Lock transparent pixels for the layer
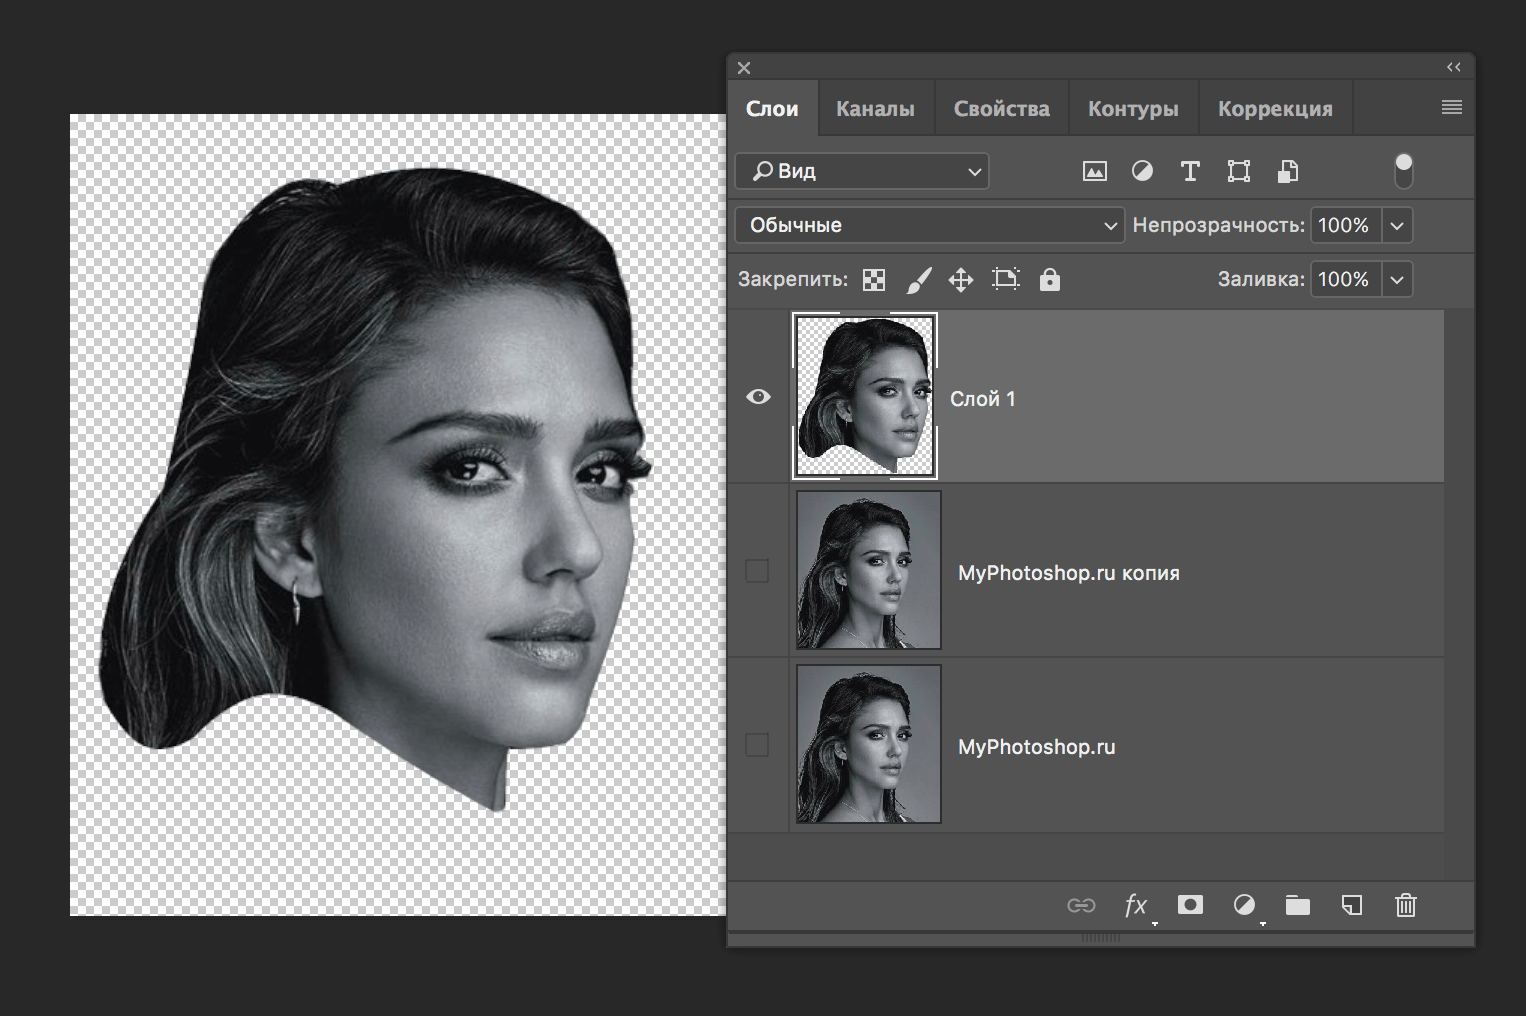 (x=874, y=280)
